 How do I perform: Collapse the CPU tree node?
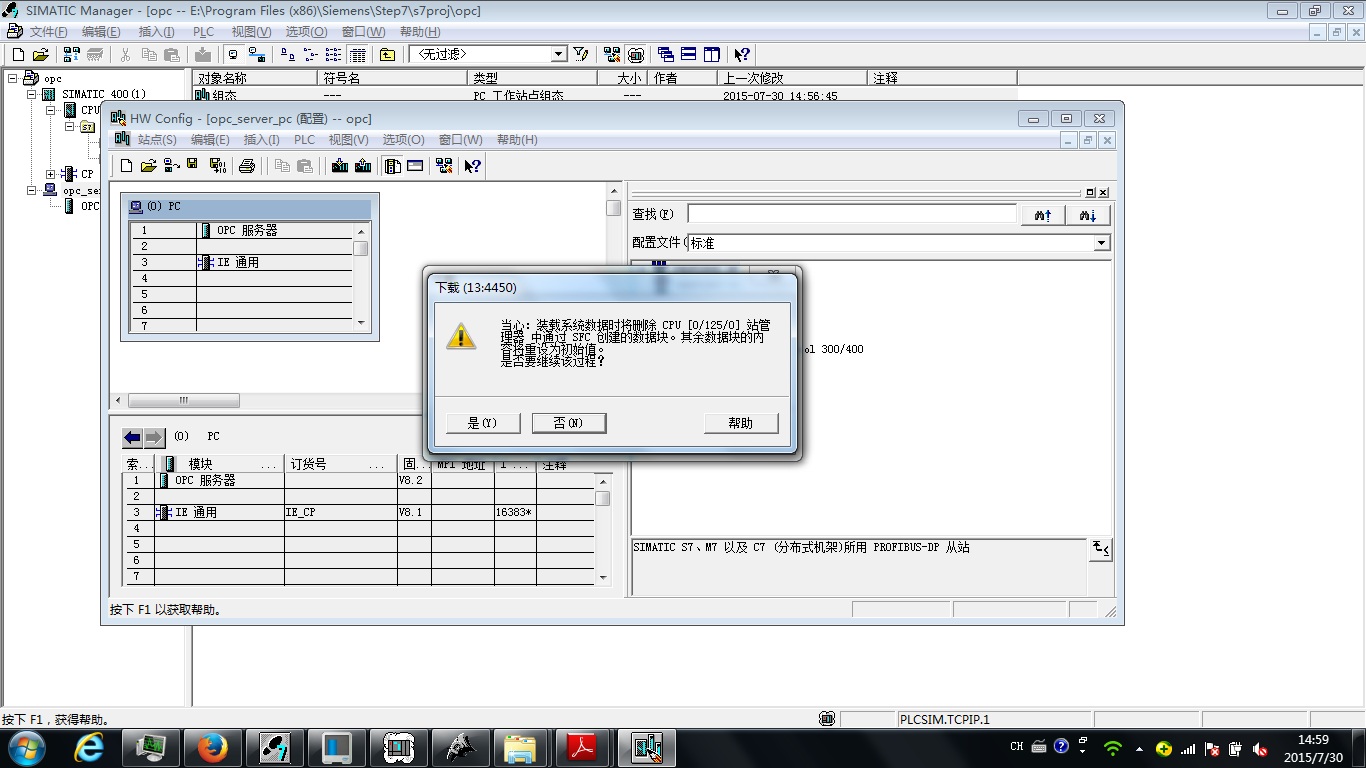[51, 110]
